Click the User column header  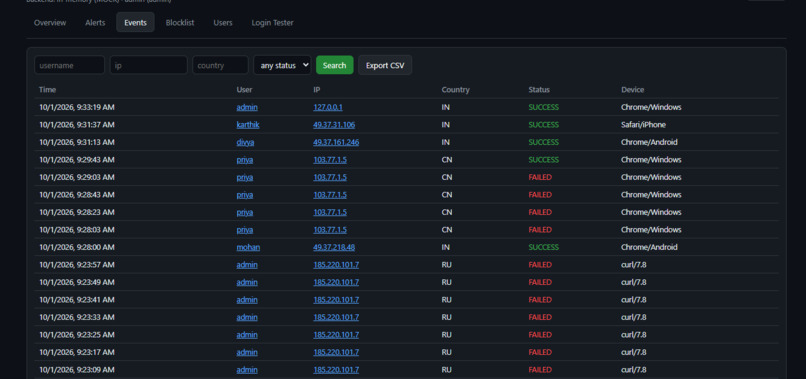244,90
